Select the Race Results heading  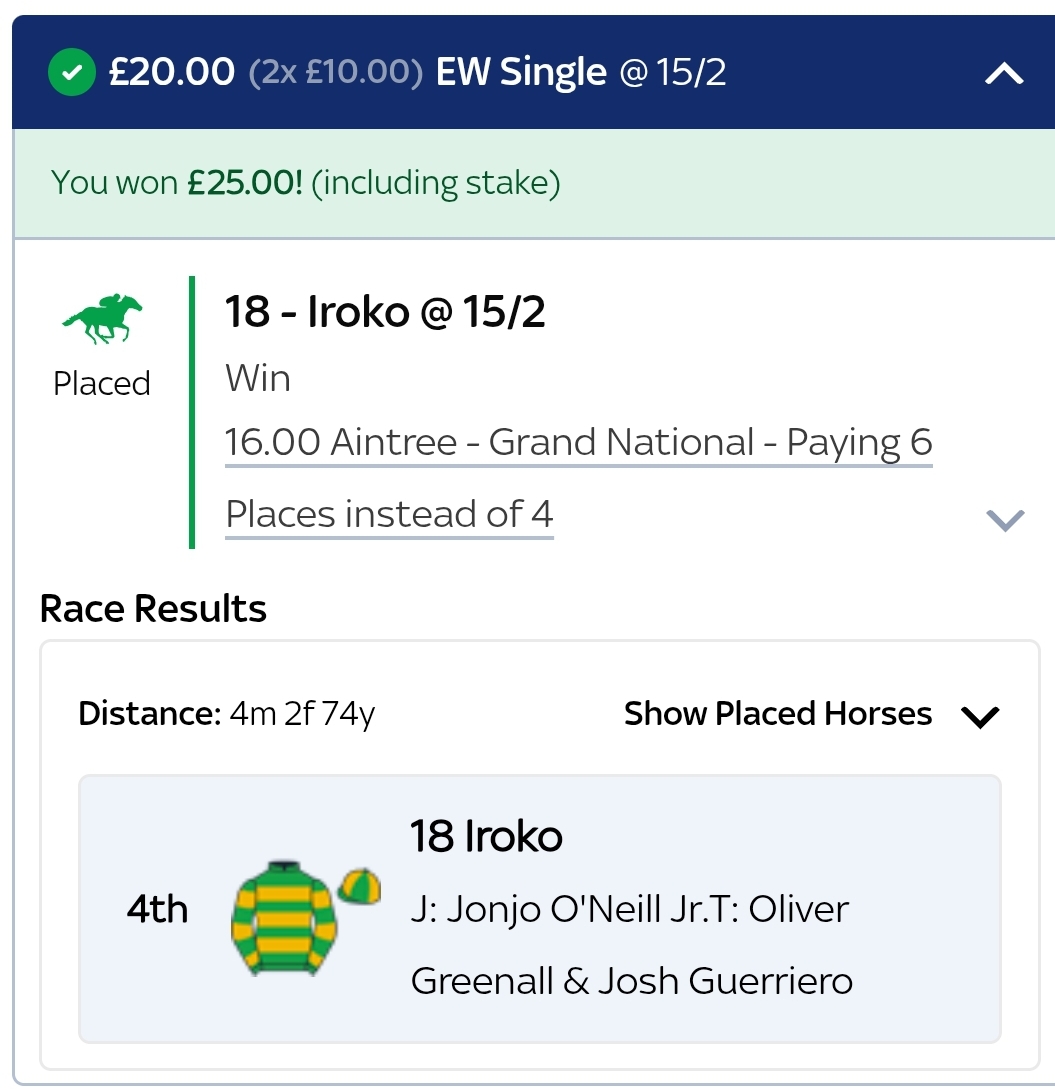click(151, 608)
